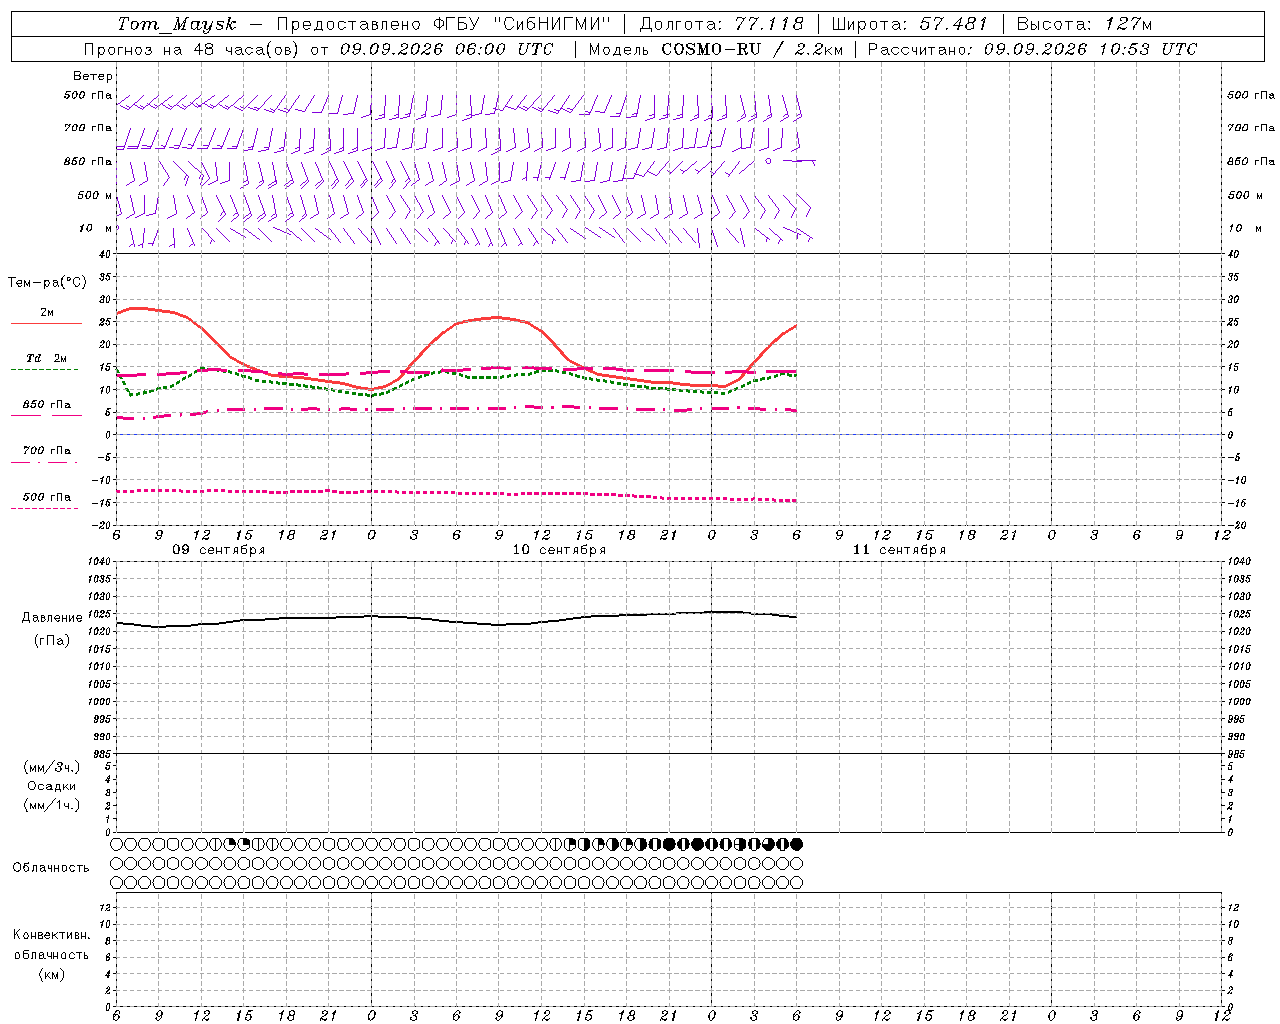Click the first empty cloud circle in top row
1280x1024 pixels.
point(117,844)
